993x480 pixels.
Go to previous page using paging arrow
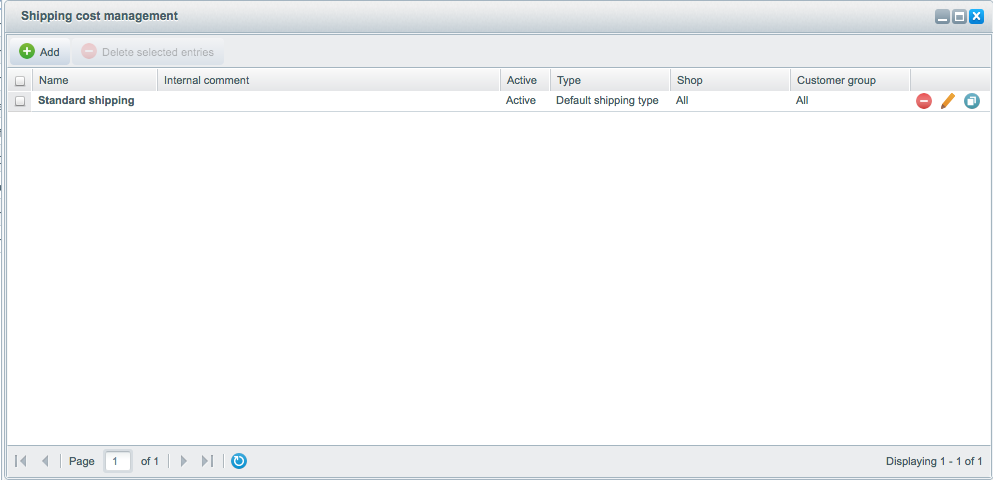tap(45, 461)
